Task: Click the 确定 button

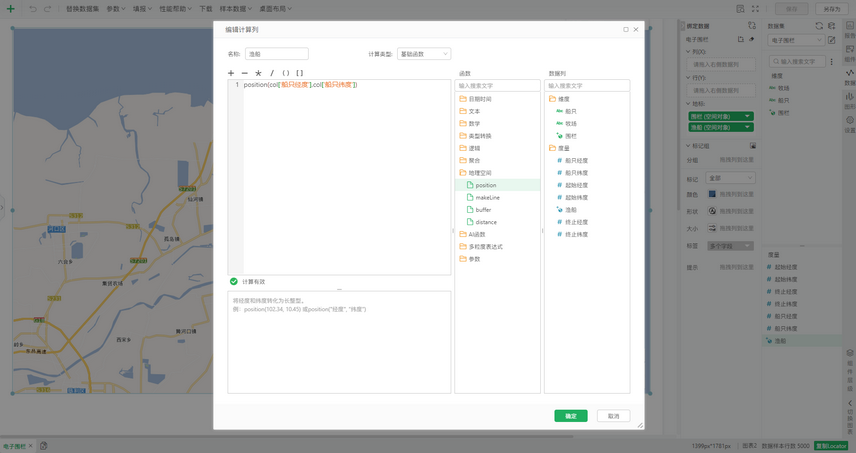Action: click(x=571, y=416)
